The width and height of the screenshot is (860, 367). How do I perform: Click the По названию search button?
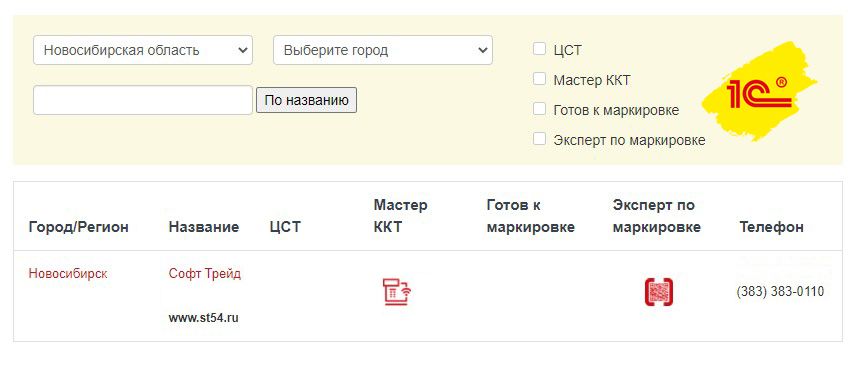point(306,100)
